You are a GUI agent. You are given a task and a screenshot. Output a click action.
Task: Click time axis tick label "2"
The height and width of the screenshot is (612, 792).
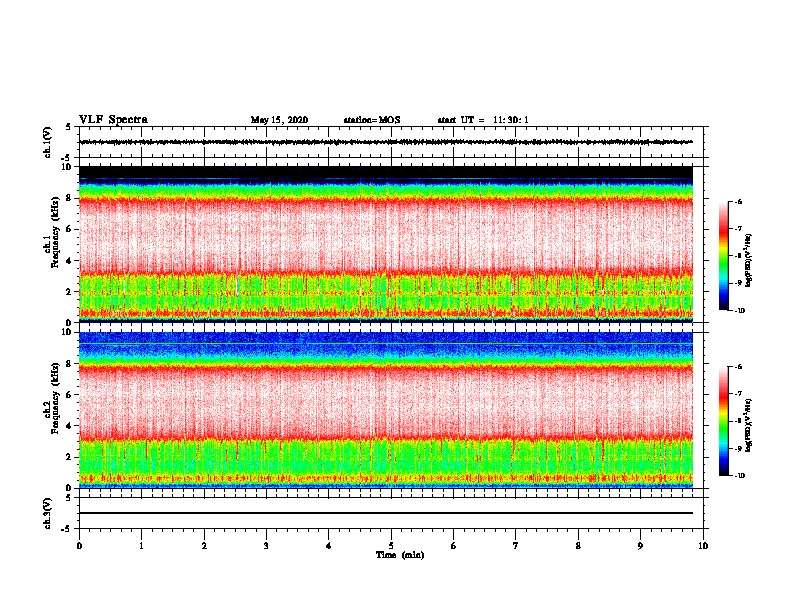tap(204, 545)
